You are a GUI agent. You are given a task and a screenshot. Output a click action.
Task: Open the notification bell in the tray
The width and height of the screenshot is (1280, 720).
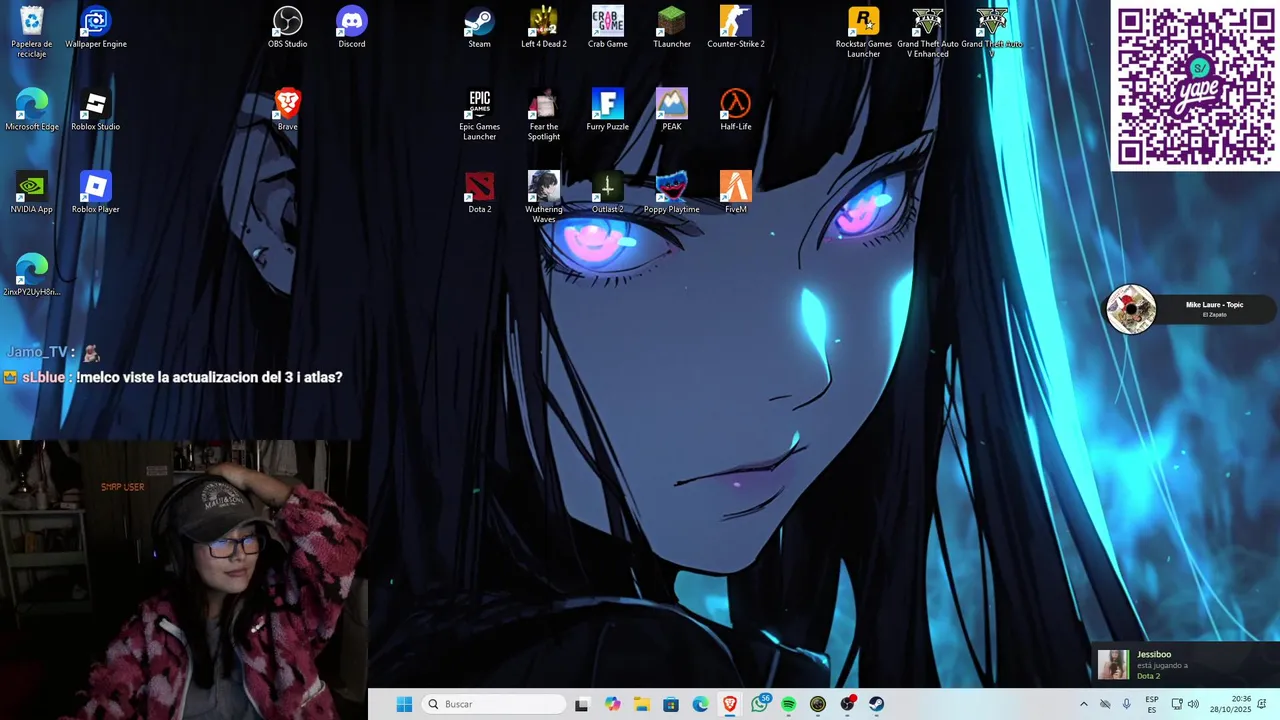click(x=1262, y=704)
